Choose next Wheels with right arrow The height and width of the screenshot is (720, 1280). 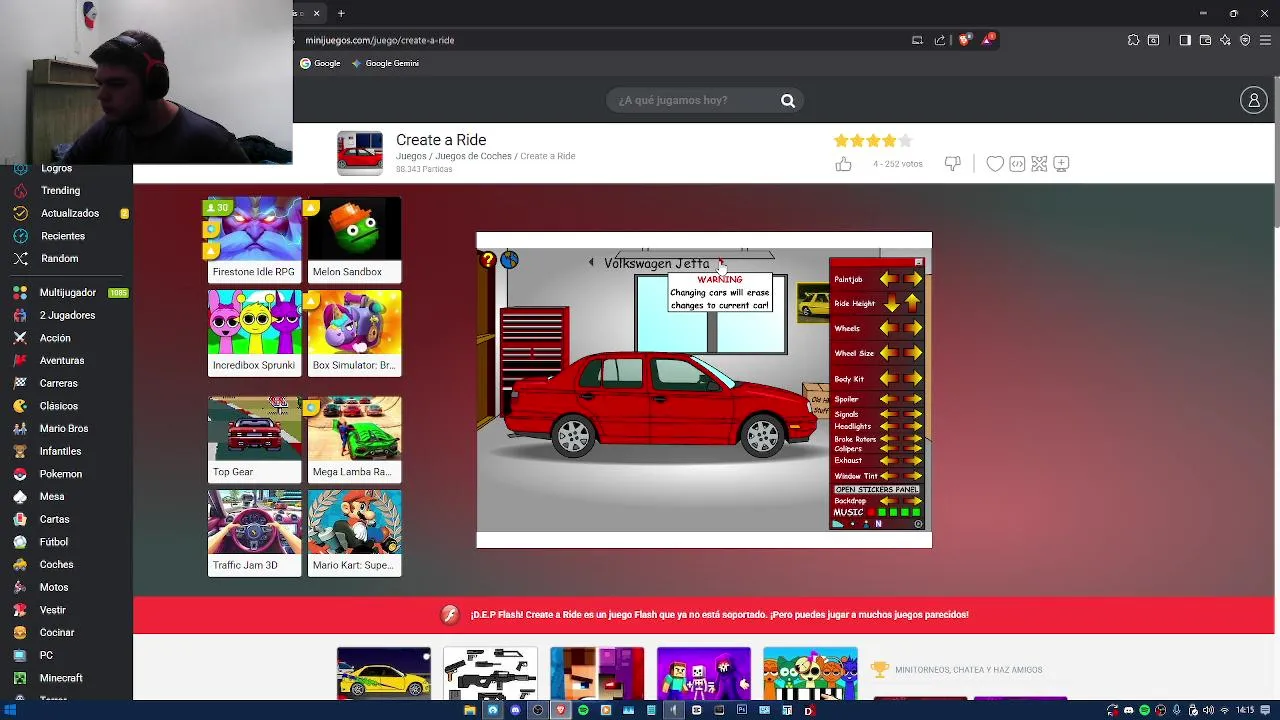913,328
